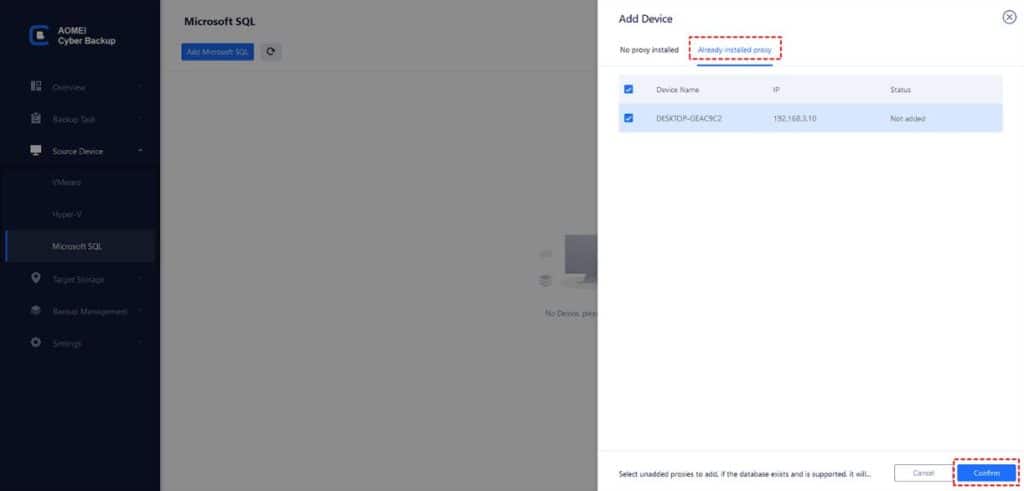
Task: Click the Add Microsoft SQL button
Action: pos(217,52)
